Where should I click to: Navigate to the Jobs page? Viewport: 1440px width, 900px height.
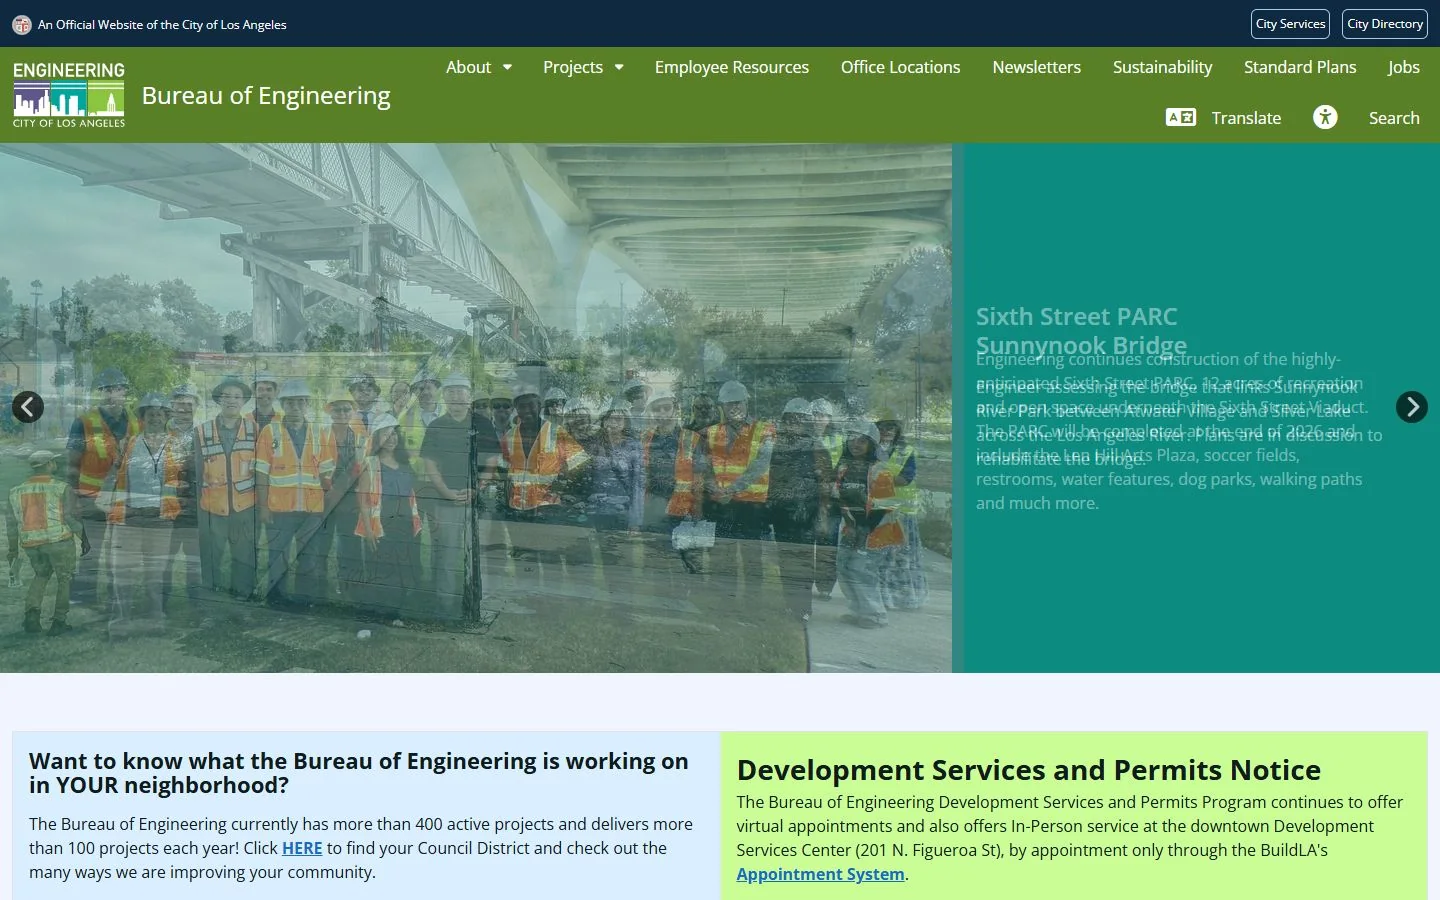pos(1404,67)
